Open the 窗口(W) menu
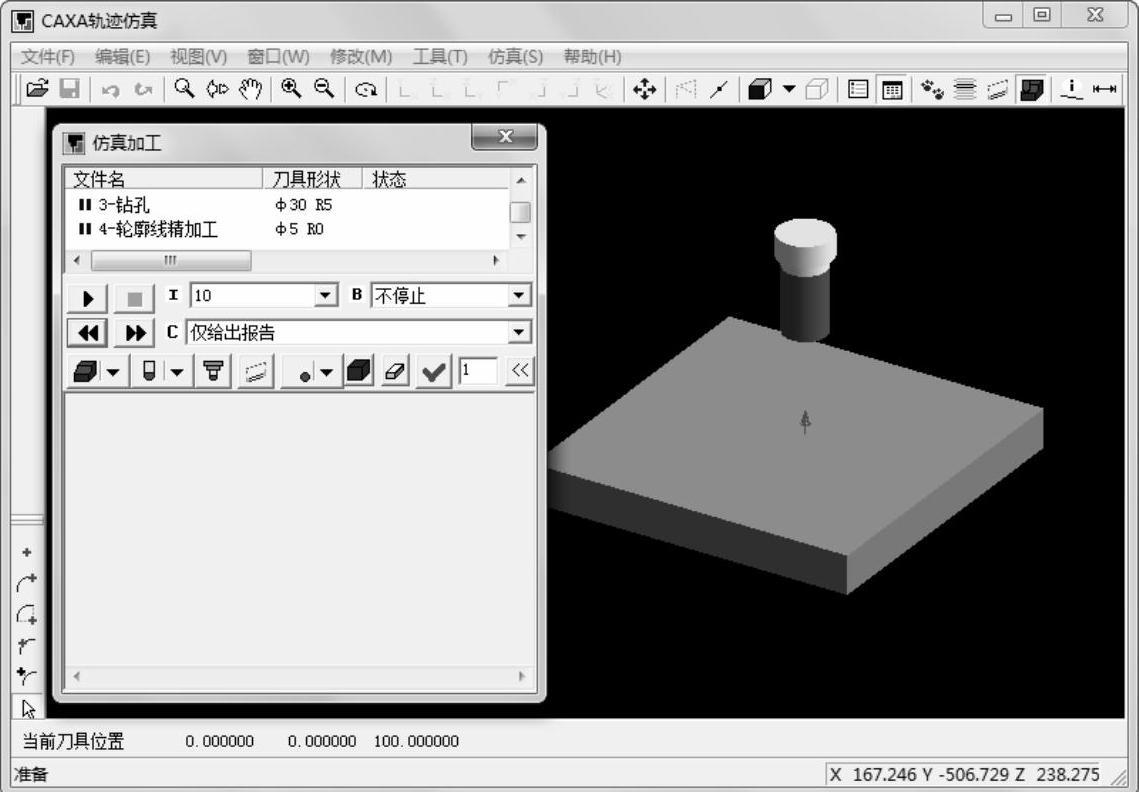Screen dimensions: 1139x792 coord(277,57)
